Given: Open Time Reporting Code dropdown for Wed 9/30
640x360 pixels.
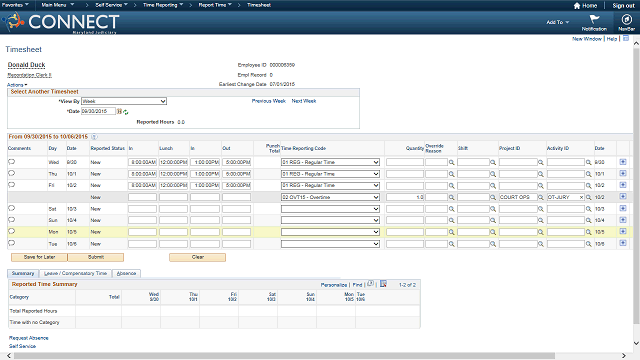Looking at the screenshot, I should (330, 162).
